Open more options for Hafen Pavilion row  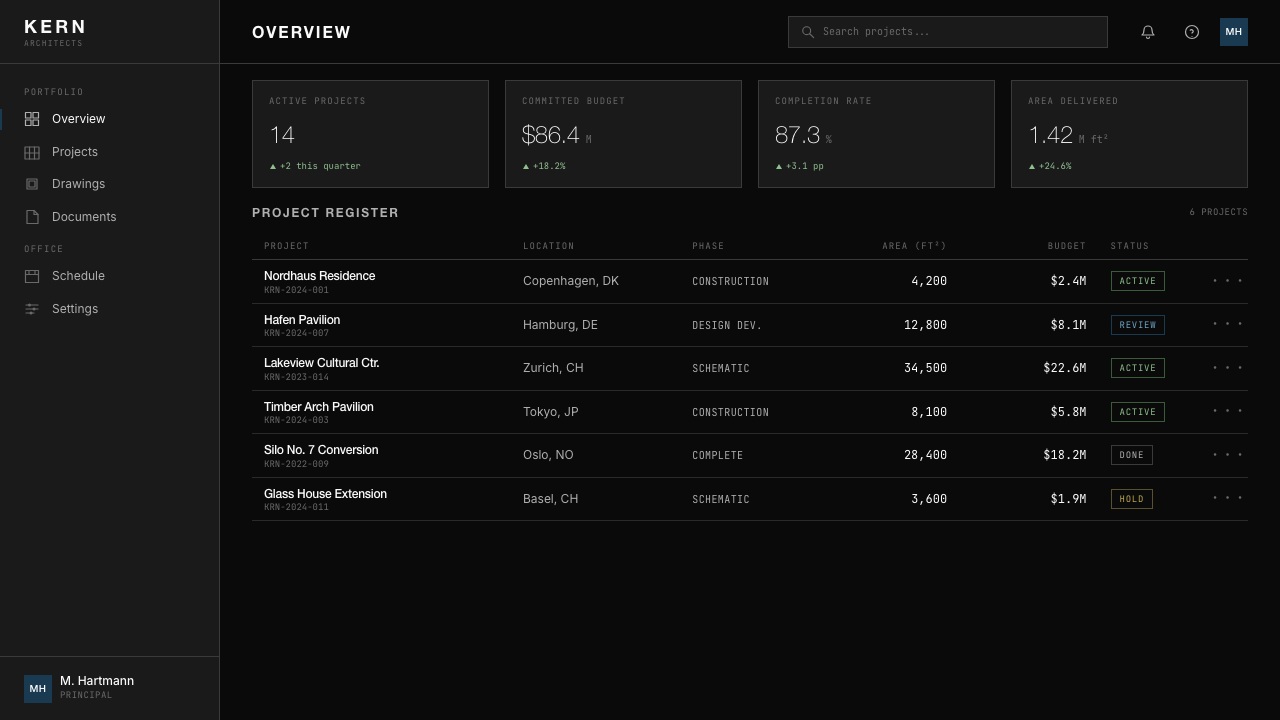(1227, 324)
